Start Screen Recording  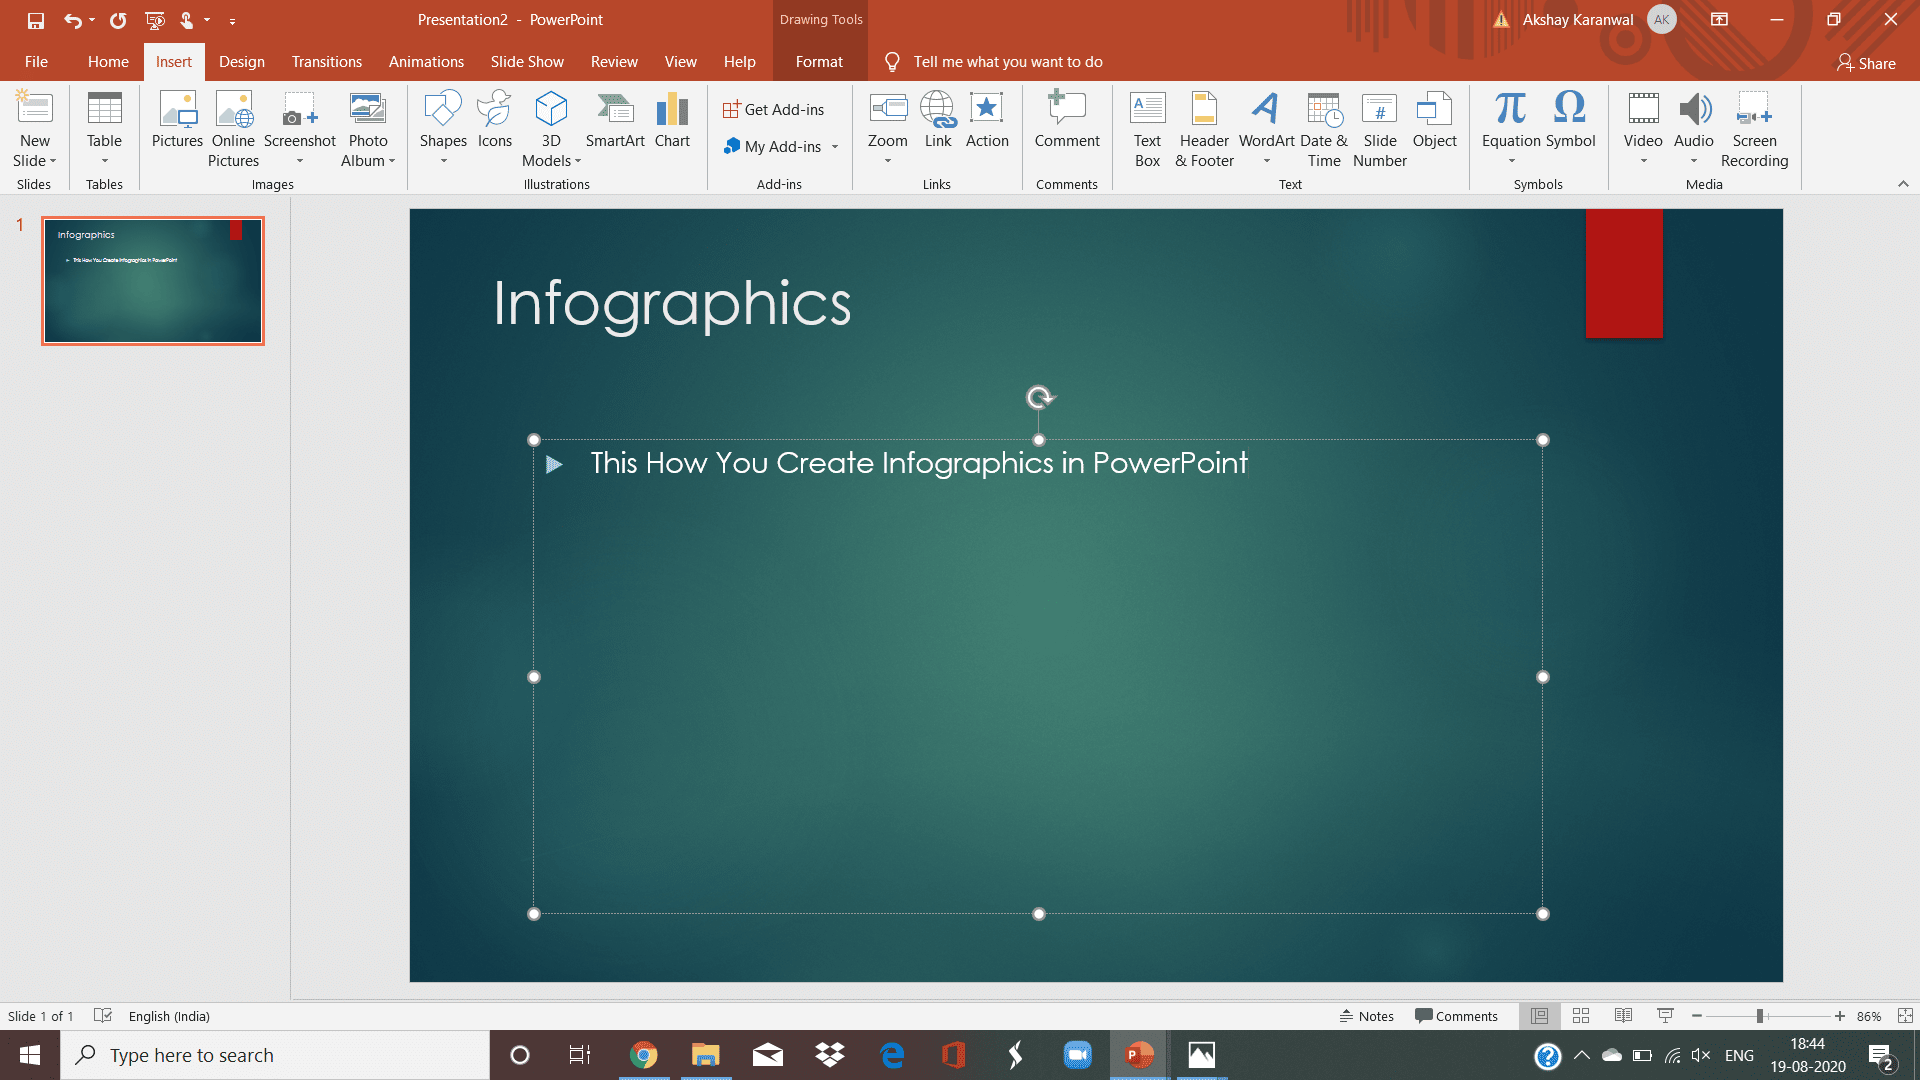point(1754,128)
